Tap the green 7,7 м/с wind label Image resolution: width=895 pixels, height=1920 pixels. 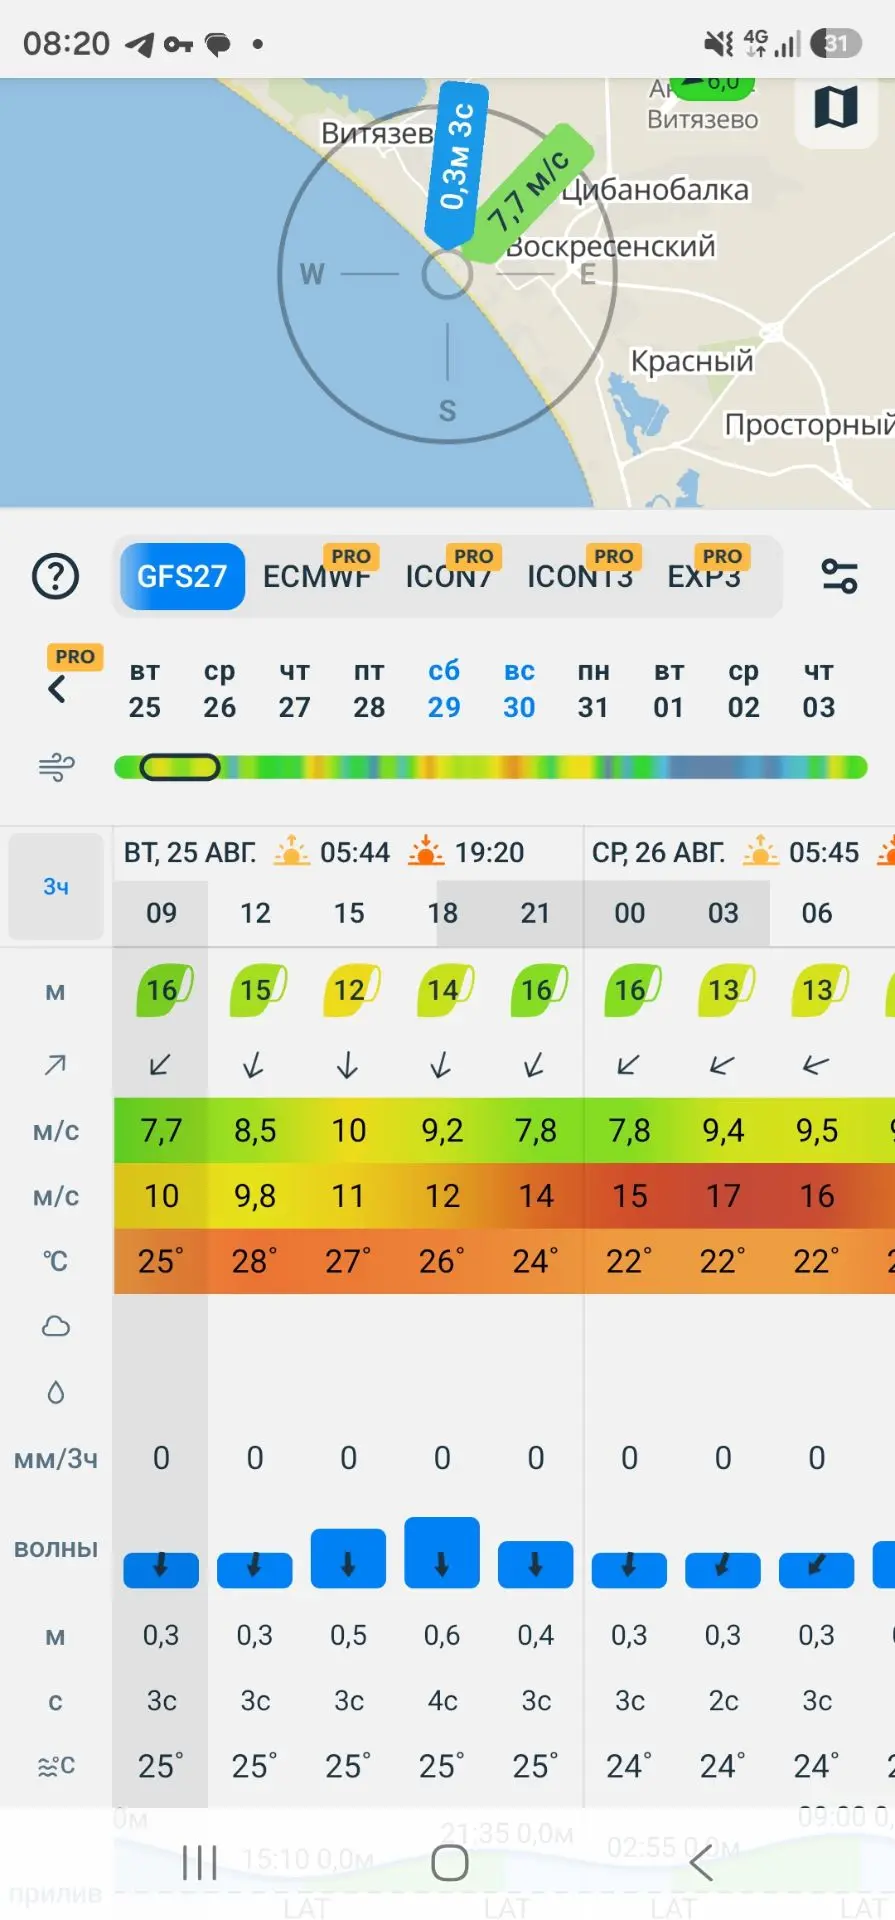[527, 193]
